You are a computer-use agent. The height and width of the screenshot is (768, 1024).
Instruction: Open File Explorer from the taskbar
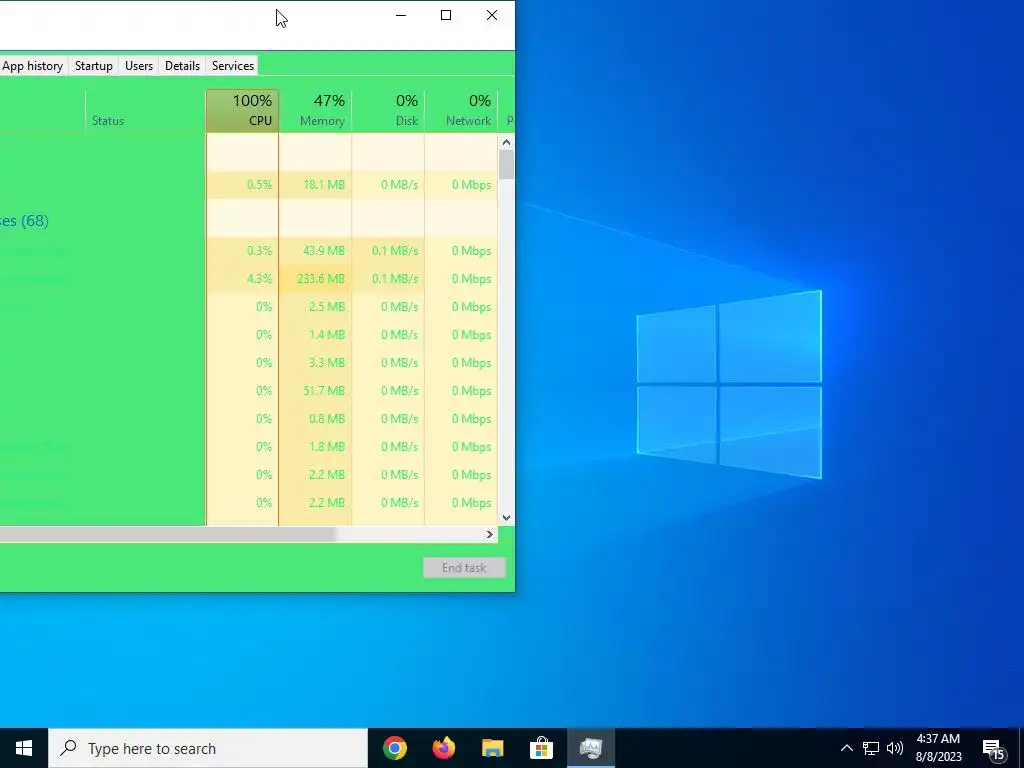[493, 748]
